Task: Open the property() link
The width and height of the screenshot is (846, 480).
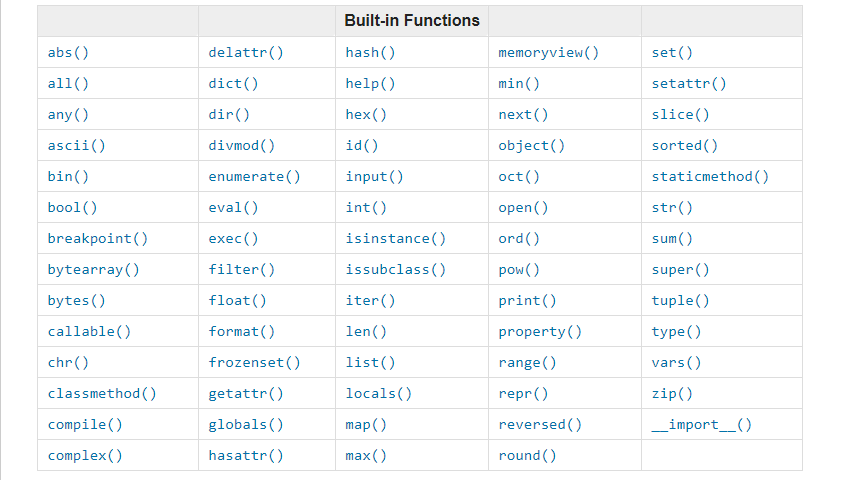Action: [540, 332]
